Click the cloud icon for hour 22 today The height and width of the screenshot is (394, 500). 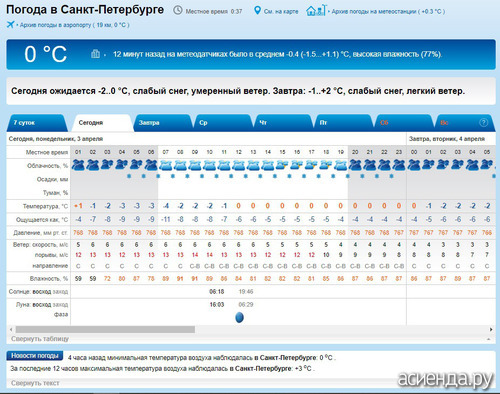tap(384, 165)
